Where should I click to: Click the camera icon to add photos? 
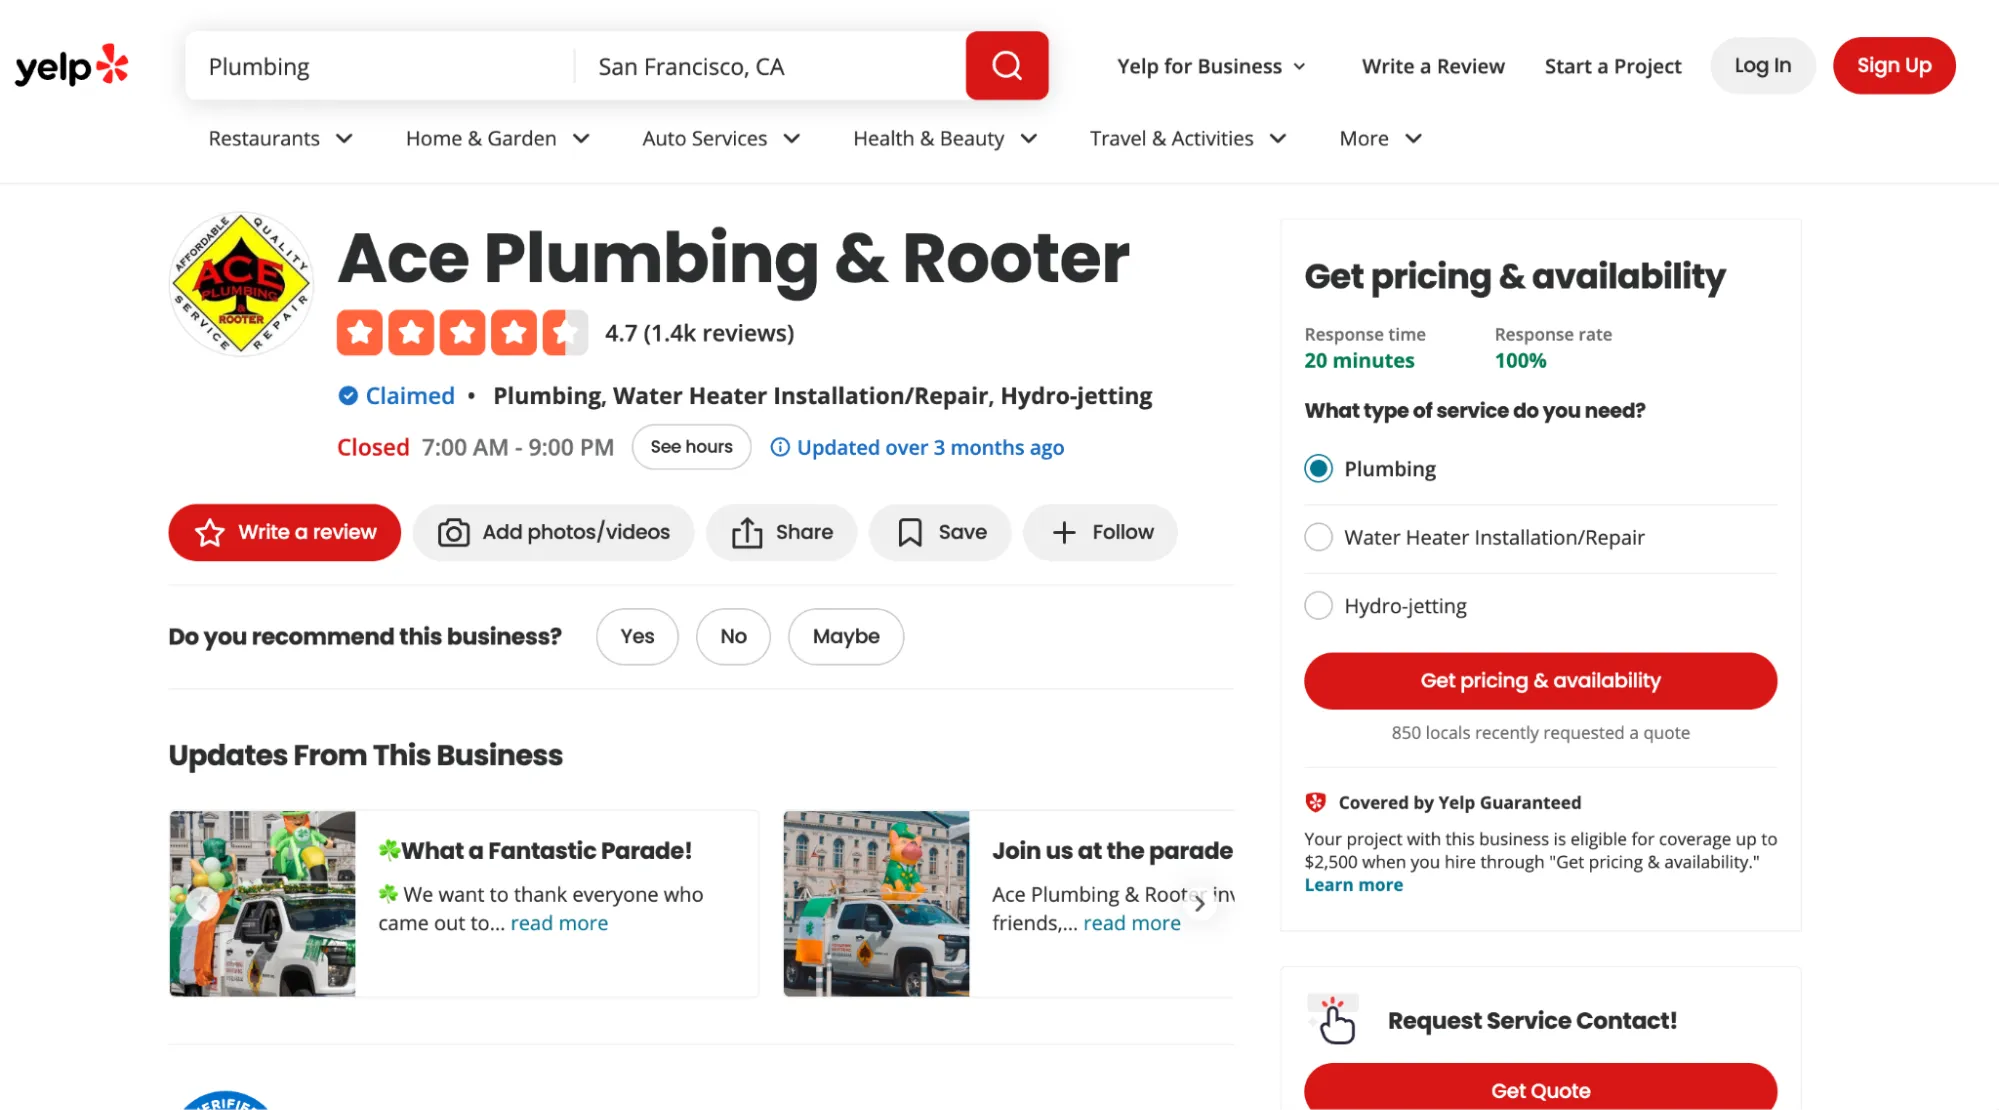pos(453,533)
